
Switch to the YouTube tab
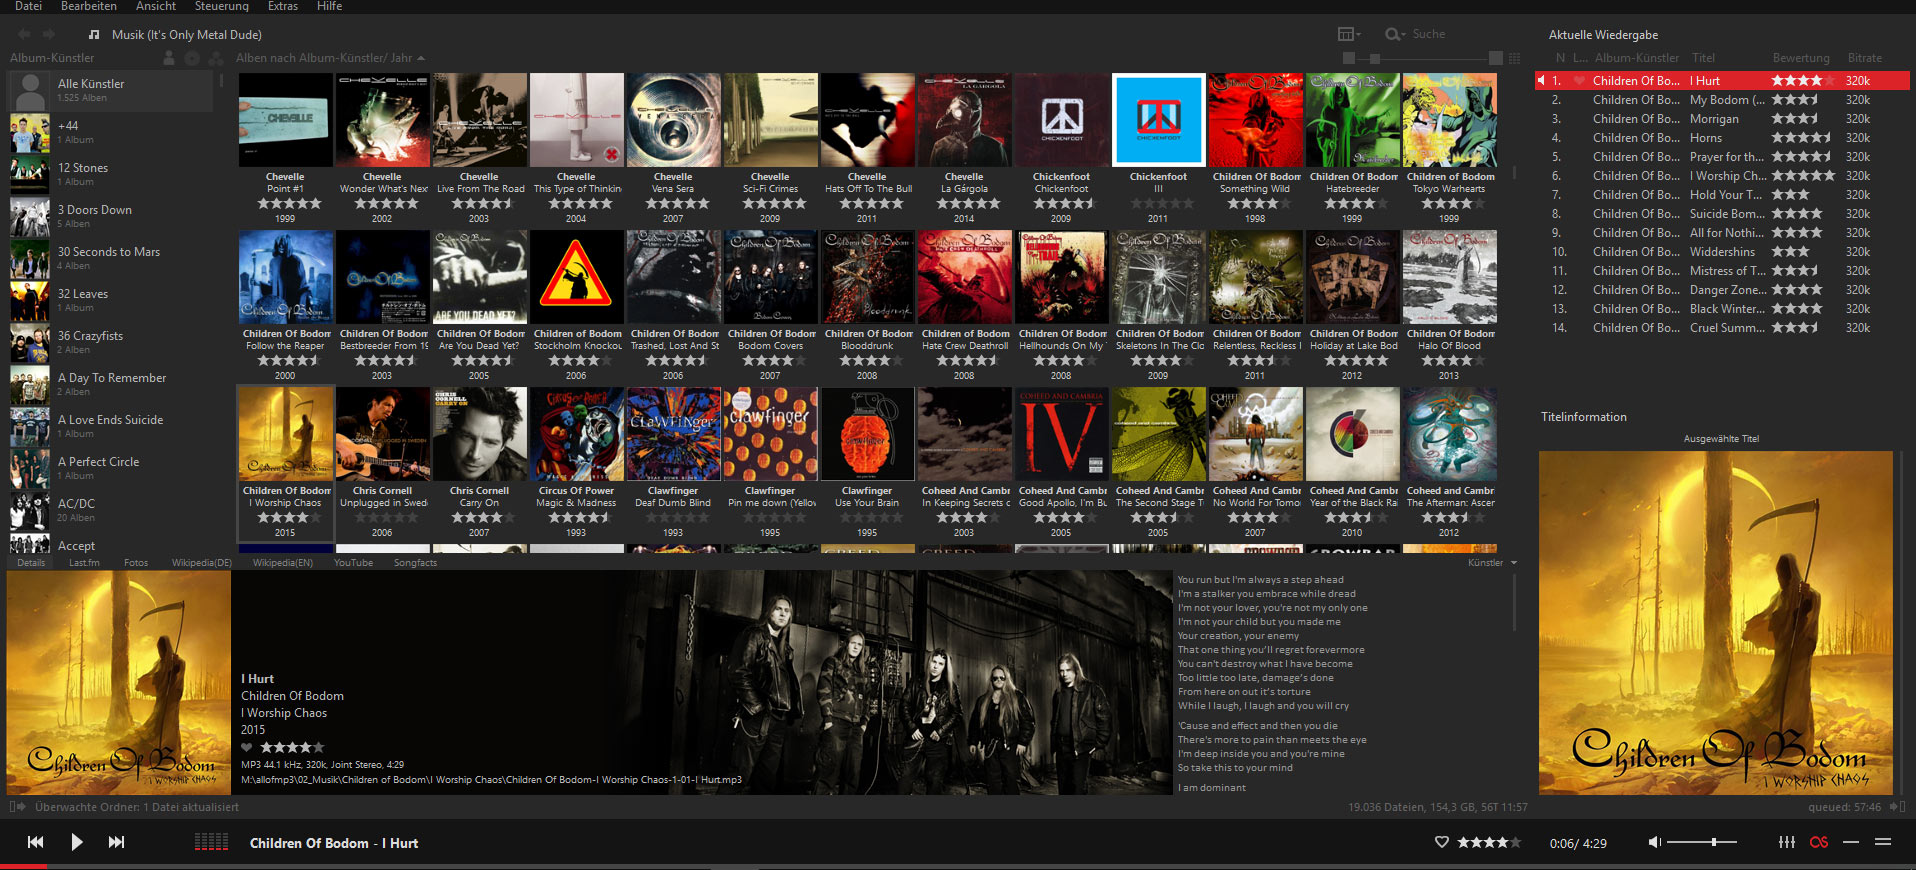(353, 563)
